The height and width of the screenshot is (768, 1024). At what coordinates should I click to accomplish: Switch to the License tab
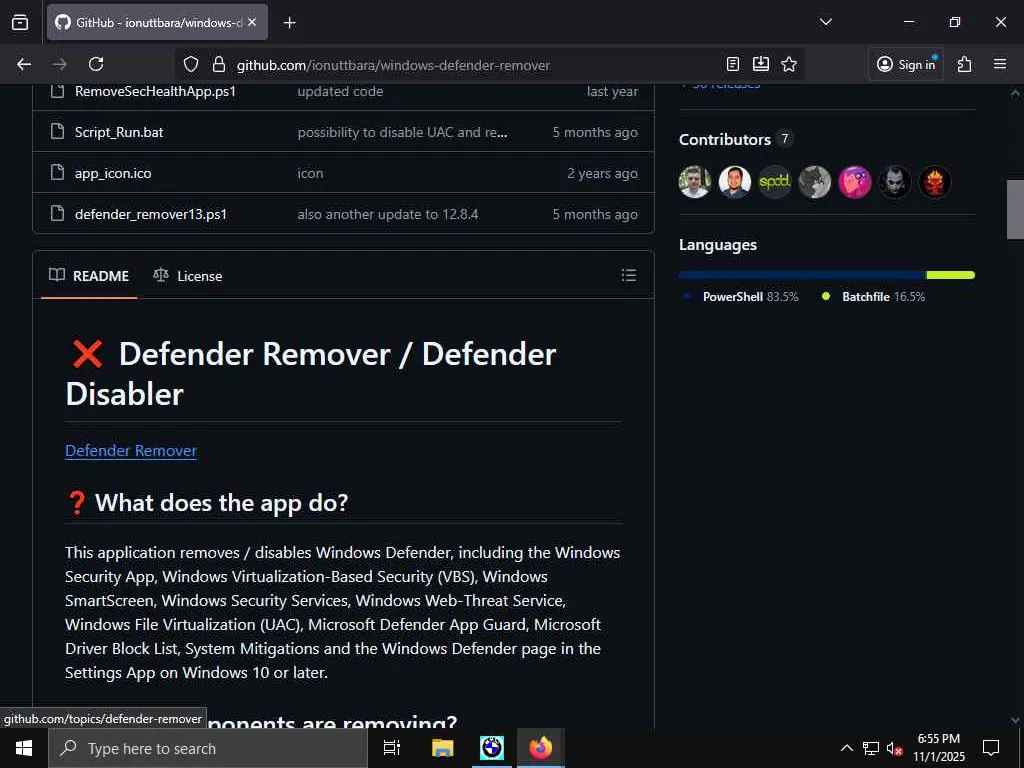pos(187,276)
